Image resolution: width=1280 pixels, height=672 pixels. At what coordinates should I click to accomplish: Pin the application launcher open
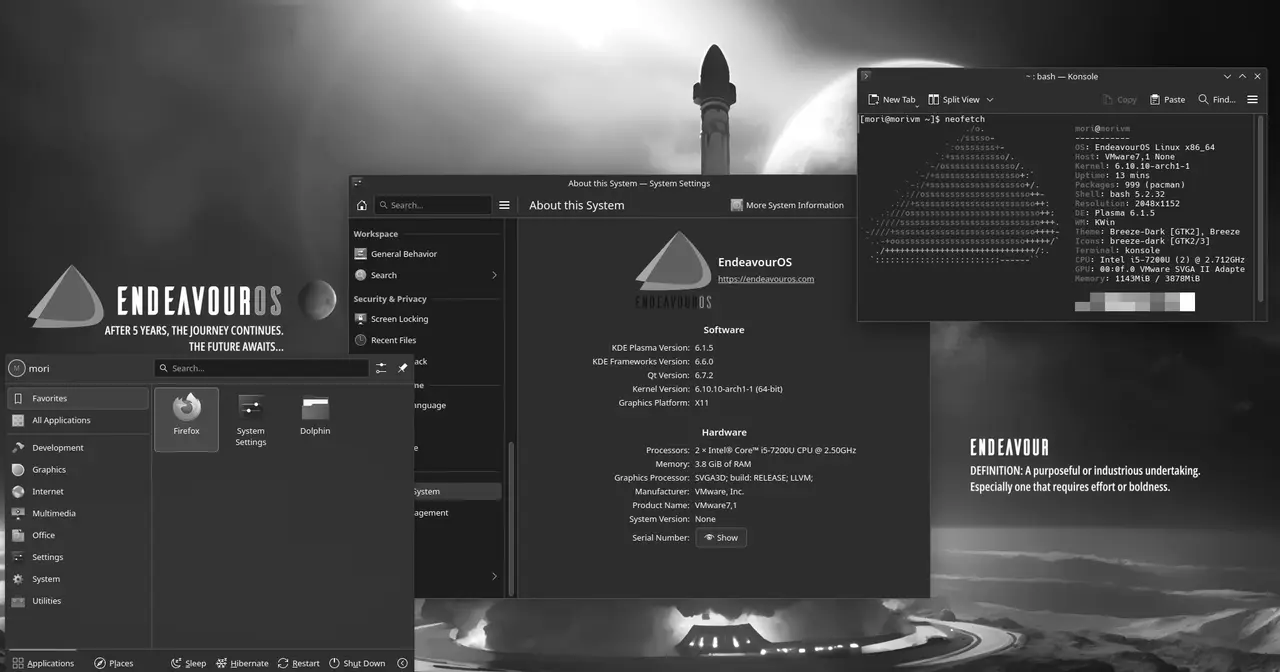403,368
